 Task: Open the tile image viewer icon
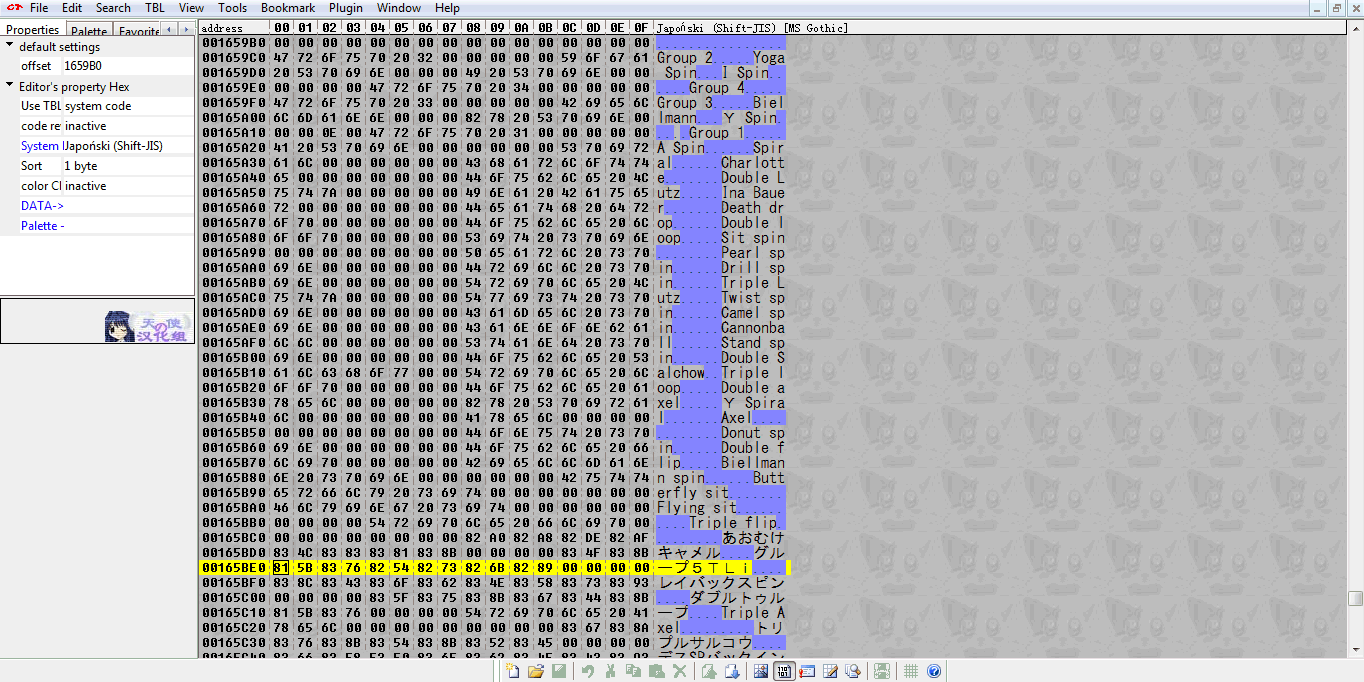(x=761, y=671)
